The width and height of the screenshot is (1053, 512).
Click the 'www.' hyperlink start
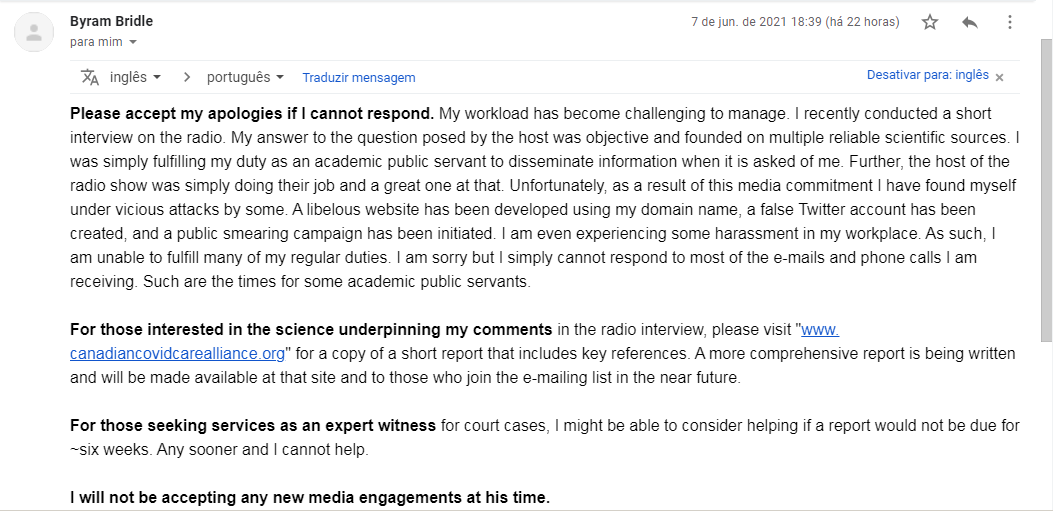click(x=820, y=330)
